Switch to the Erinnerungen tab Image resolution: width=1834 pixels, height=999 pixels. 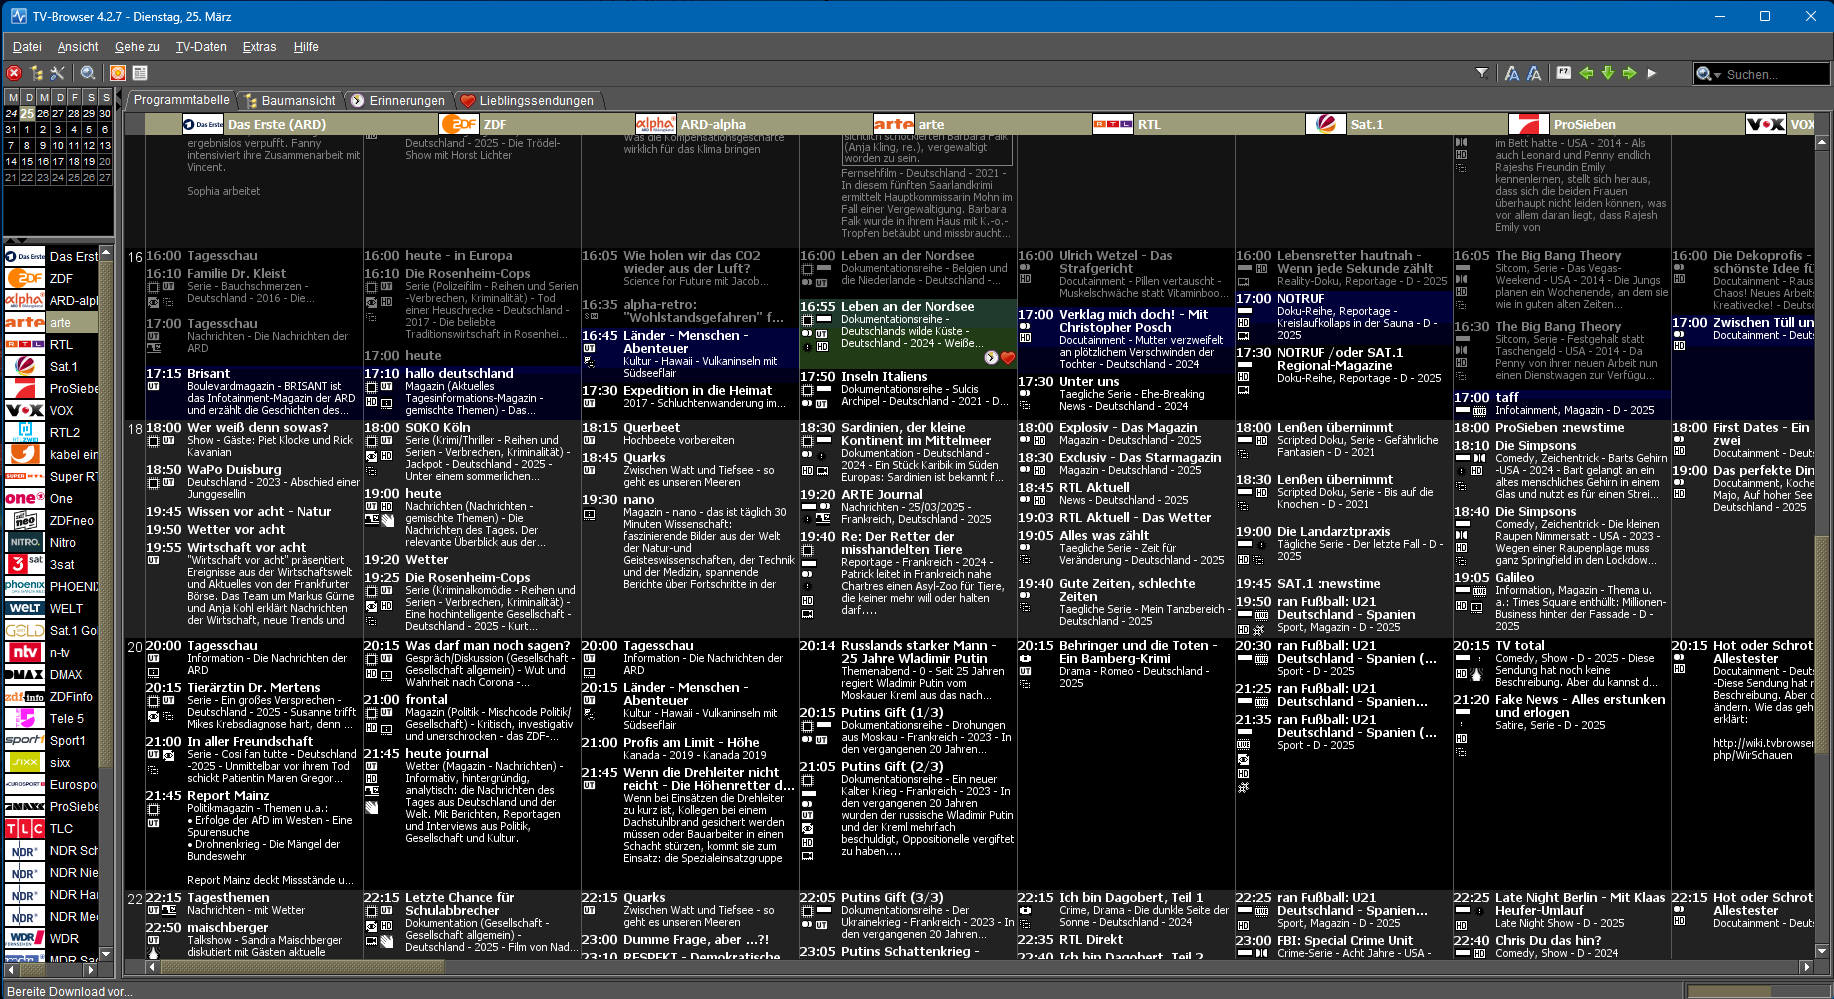399,100
